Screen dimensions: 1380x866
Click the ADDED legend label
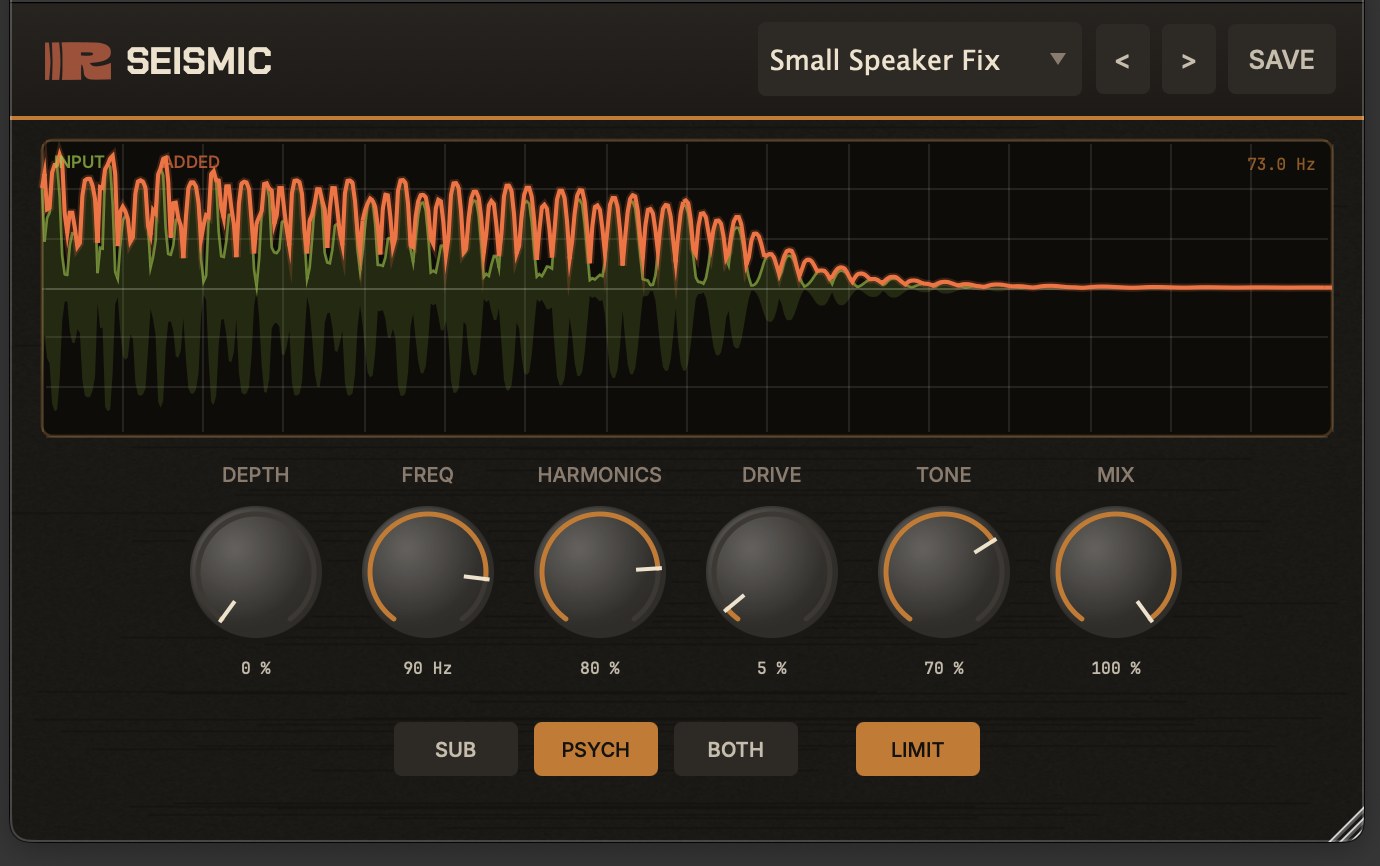click(x=190, y=162)
